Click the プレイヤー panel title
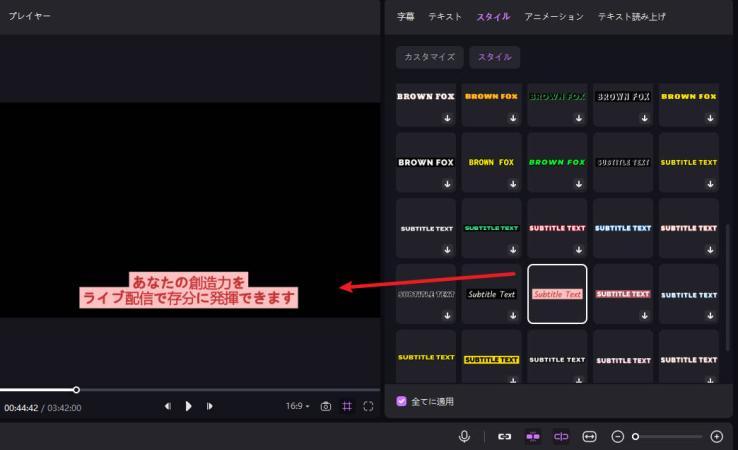The width and height of the screenshot is (738, 450). (29, 16)
